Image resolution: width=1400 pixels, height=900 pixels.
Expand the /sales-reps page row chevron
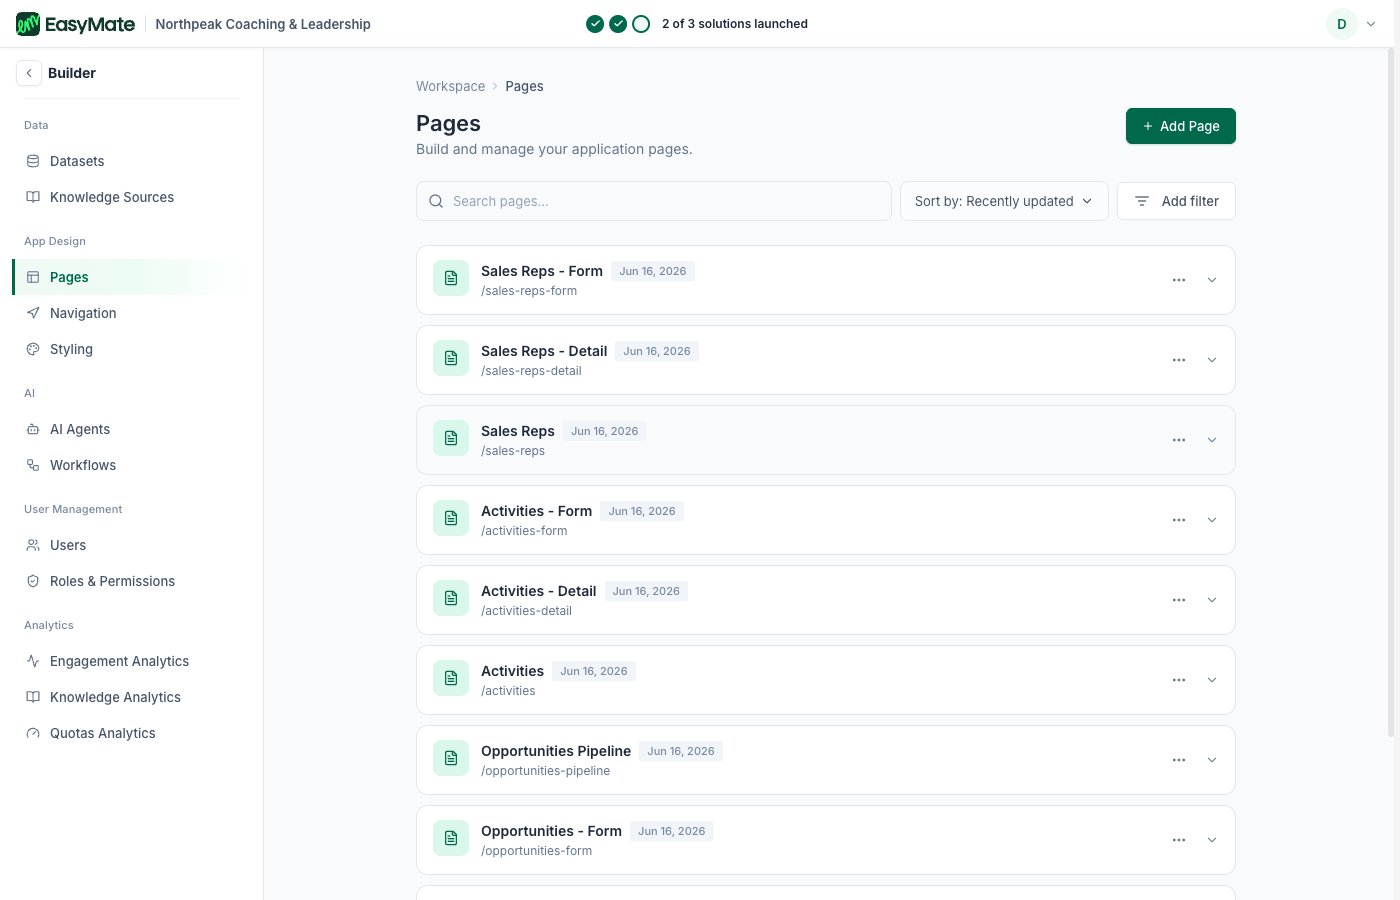[x=1212, y=440]
